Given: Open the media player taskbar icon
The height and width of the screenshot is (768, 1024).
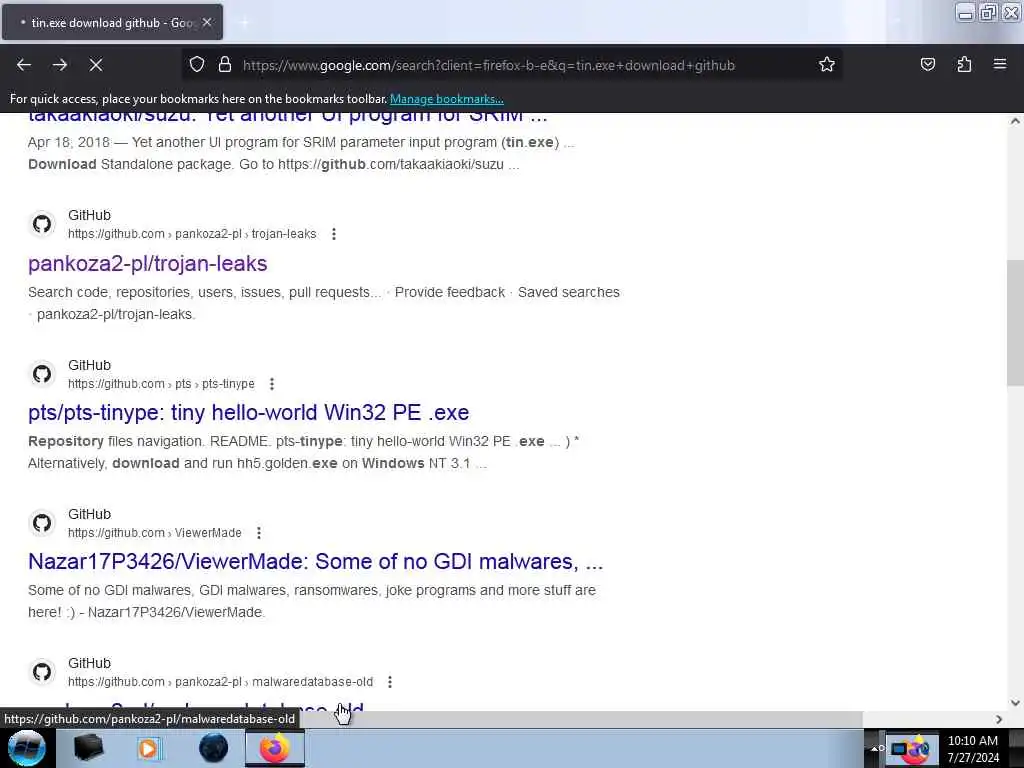Looking at the screenshot, I should click(x=150, y=748).
